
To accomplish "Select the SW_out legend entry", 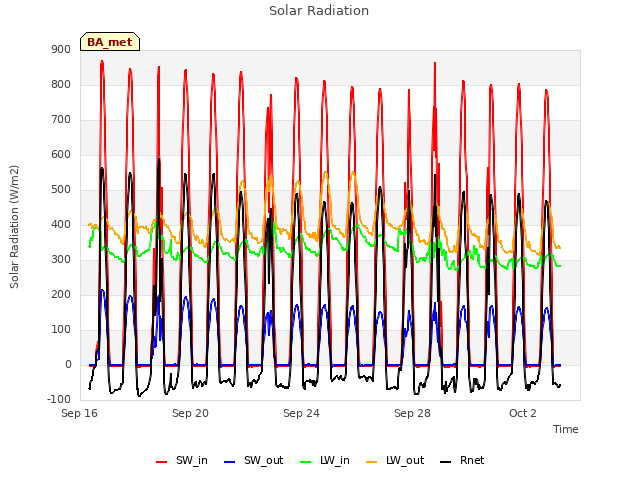I will pos(253,460).
